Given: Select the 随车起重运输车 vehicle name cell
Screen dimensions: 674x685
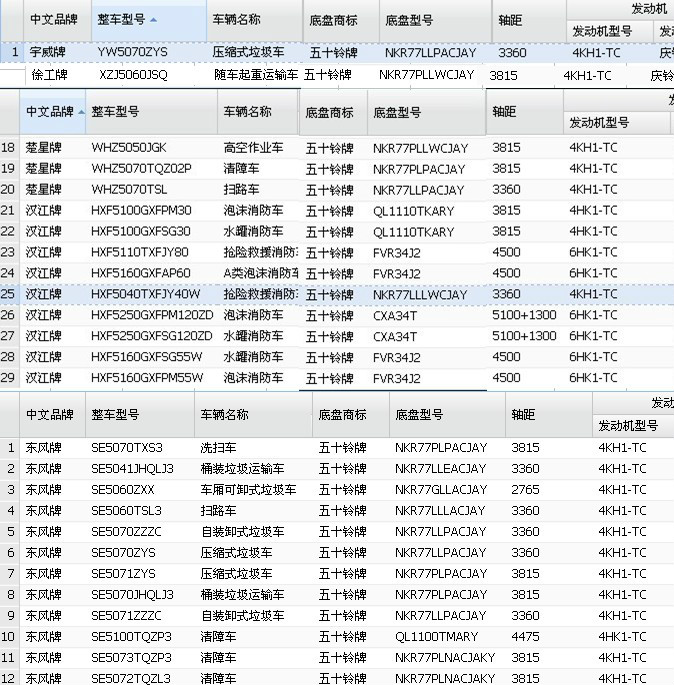Looking at the screenshot, I should coord(255,75).
